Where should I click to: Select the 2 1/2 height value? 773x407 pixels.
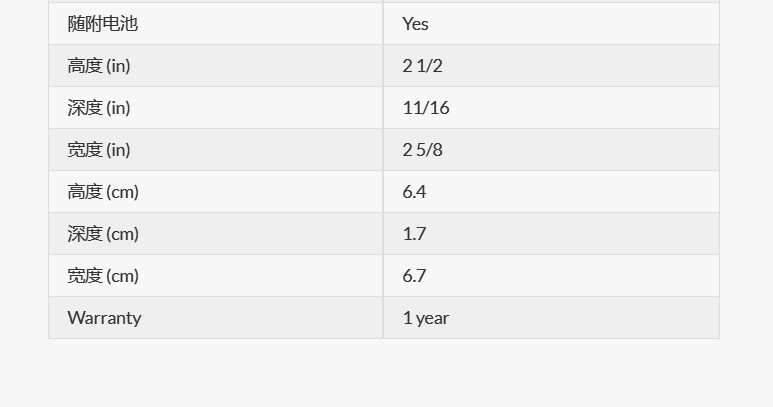tap(422, 66)
